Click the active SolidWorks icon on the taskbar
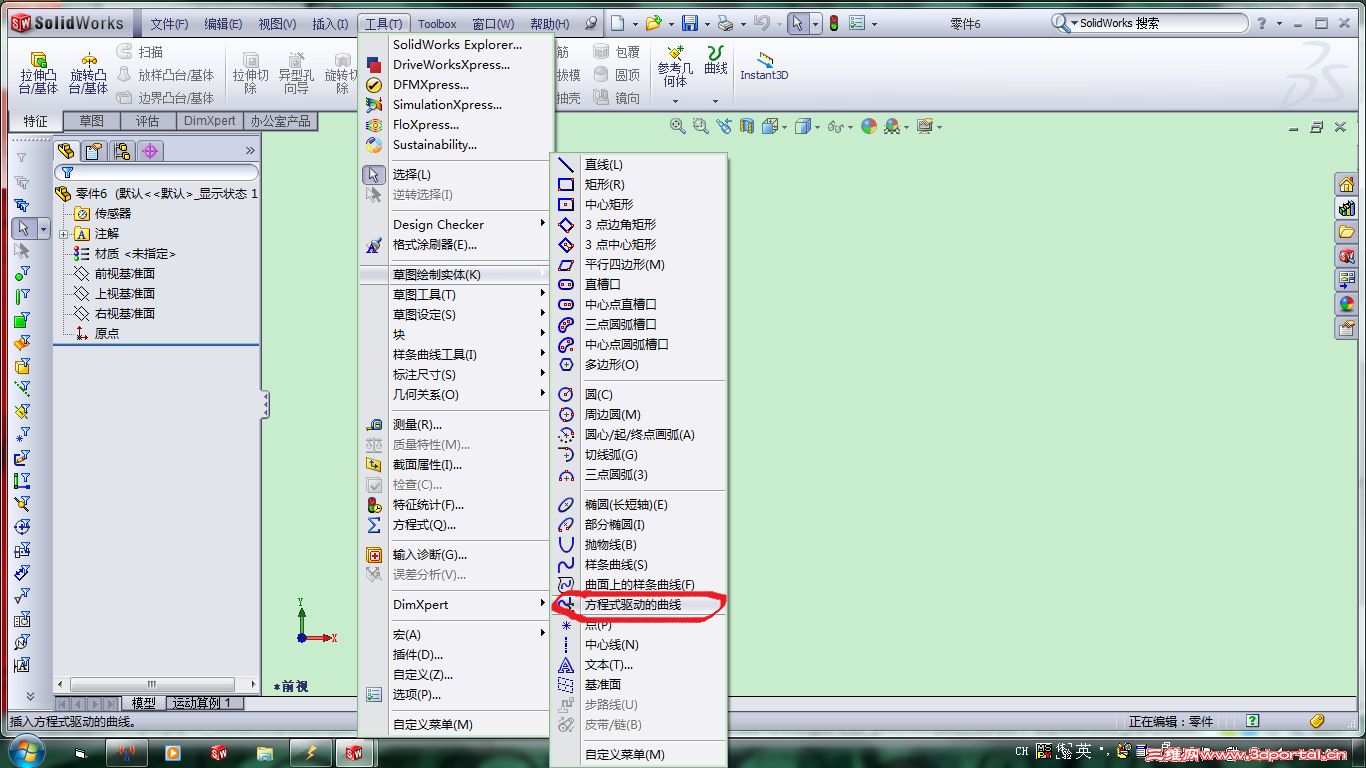This screenshot has width=1366, height=768. (353, 752)
